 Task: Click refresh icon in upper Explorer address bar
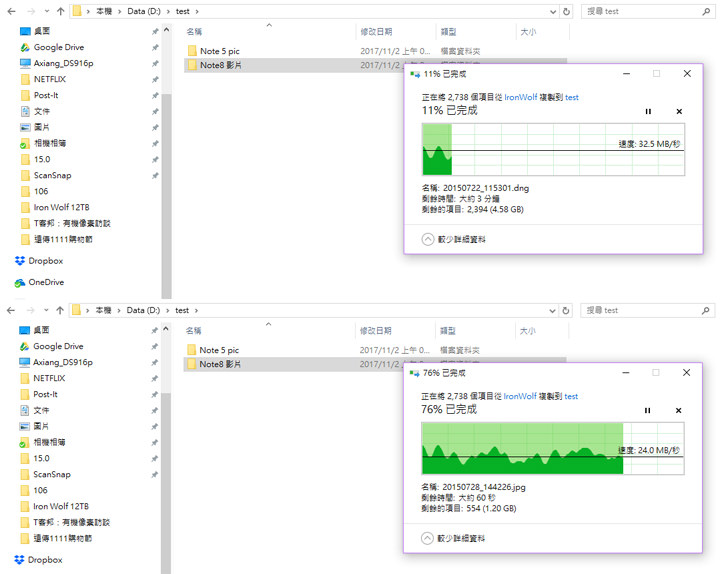pyautogui.click(x=567, y=12)
